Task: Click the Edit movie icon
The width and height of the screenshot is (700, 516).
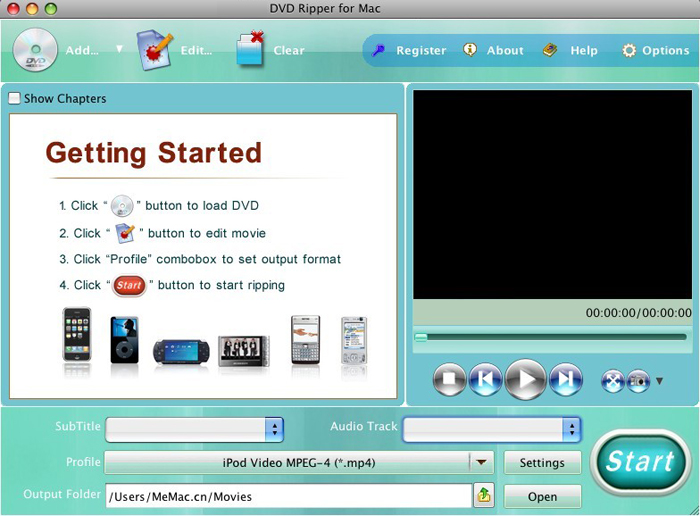Action: [154, 50]
